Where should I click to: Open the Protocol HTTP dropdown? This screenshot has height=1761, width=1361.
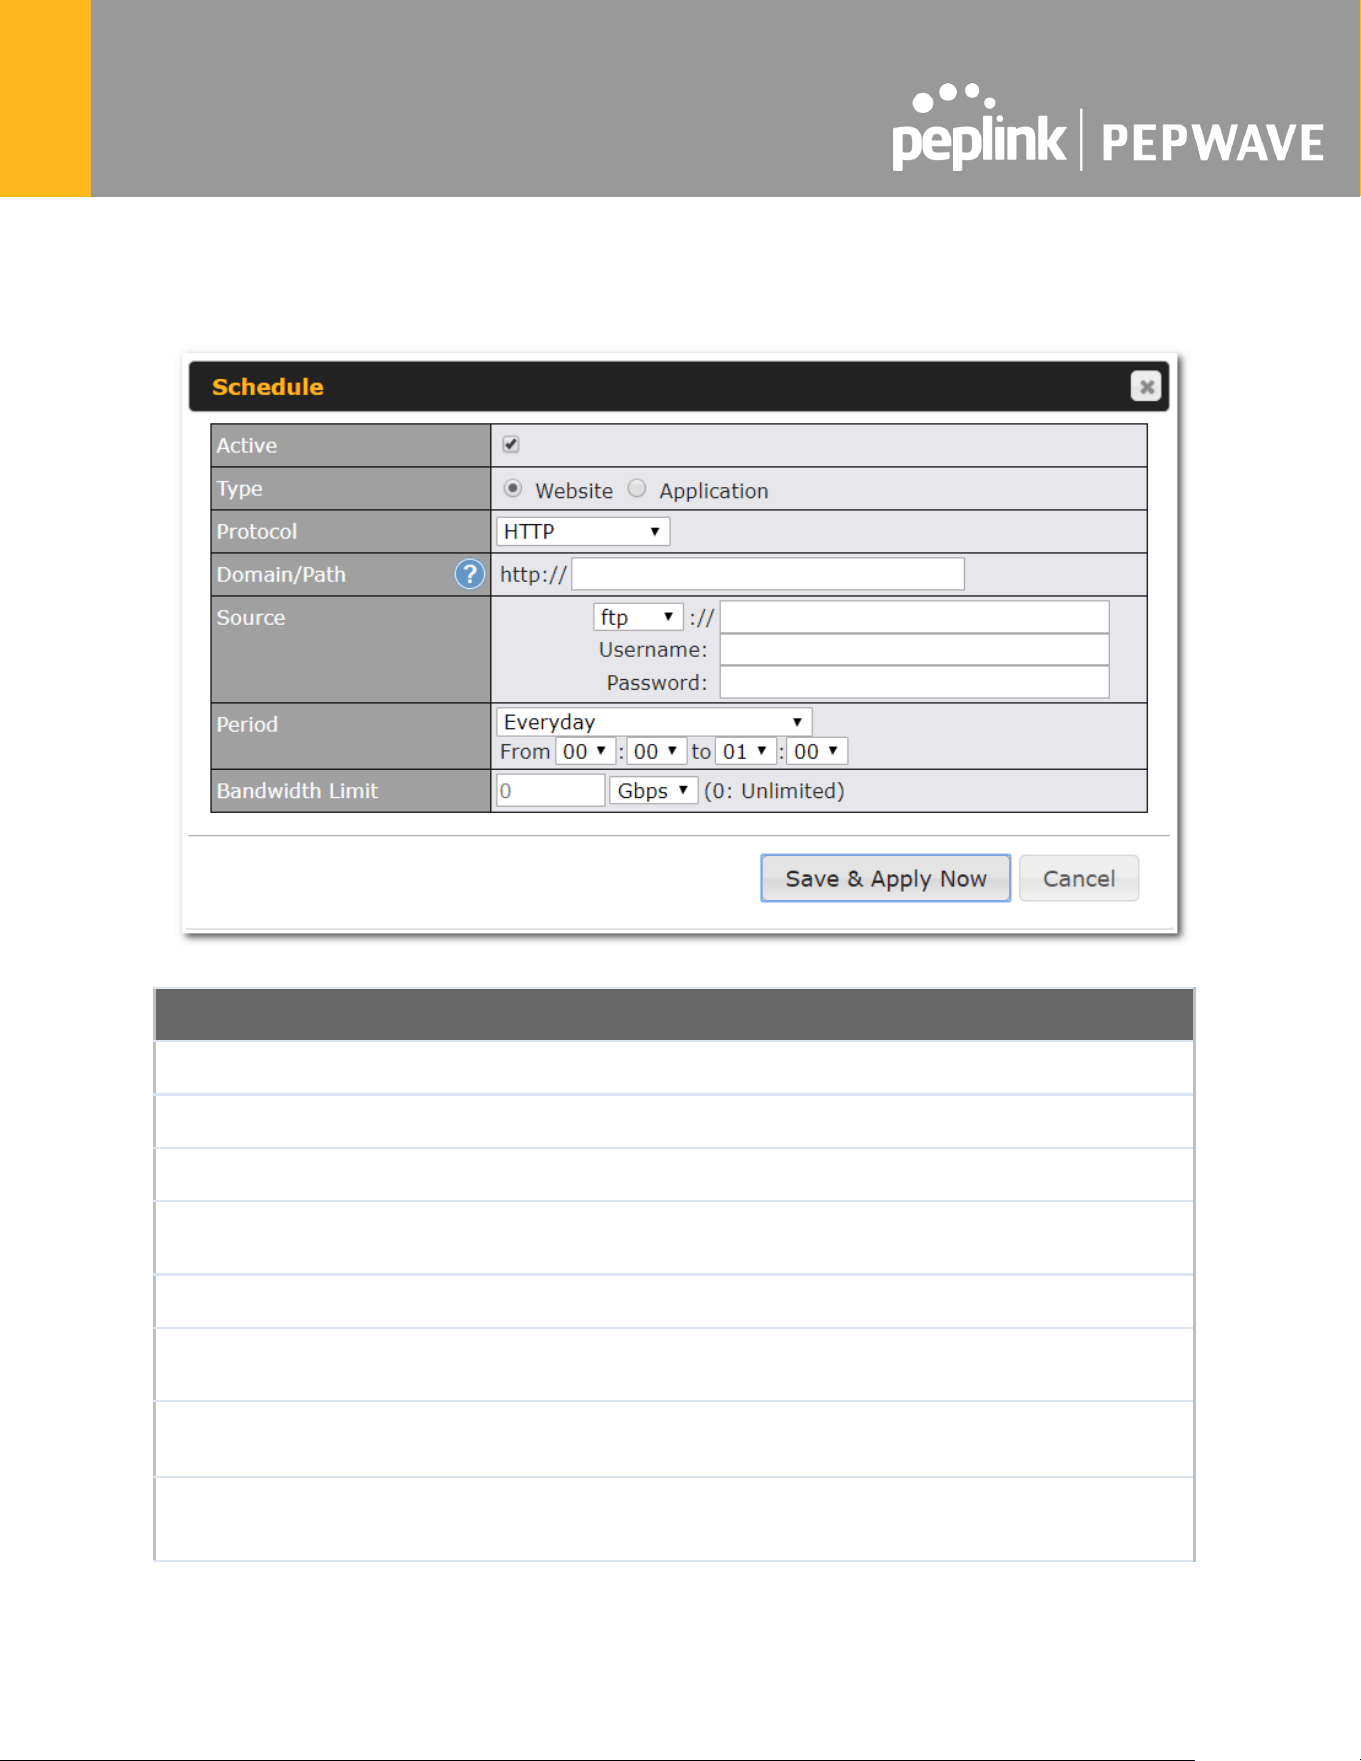point(583,531)
